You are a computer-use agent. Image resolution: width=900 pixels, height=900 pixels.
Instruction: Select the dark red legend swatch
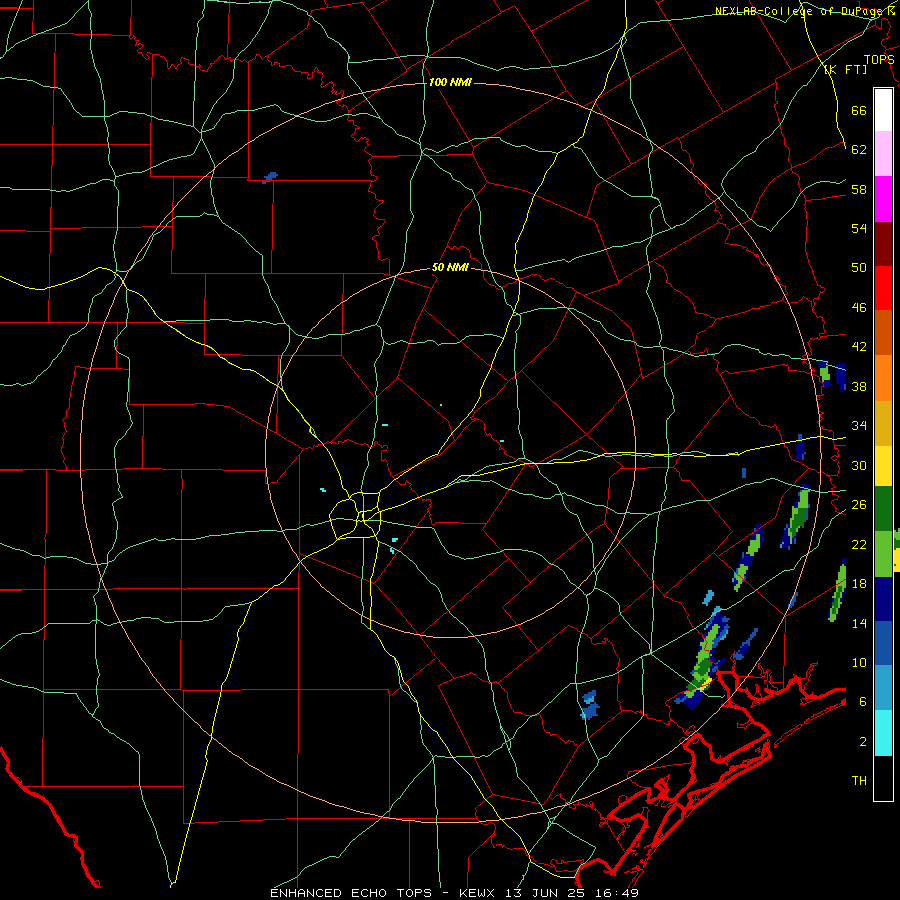[883, 244]
